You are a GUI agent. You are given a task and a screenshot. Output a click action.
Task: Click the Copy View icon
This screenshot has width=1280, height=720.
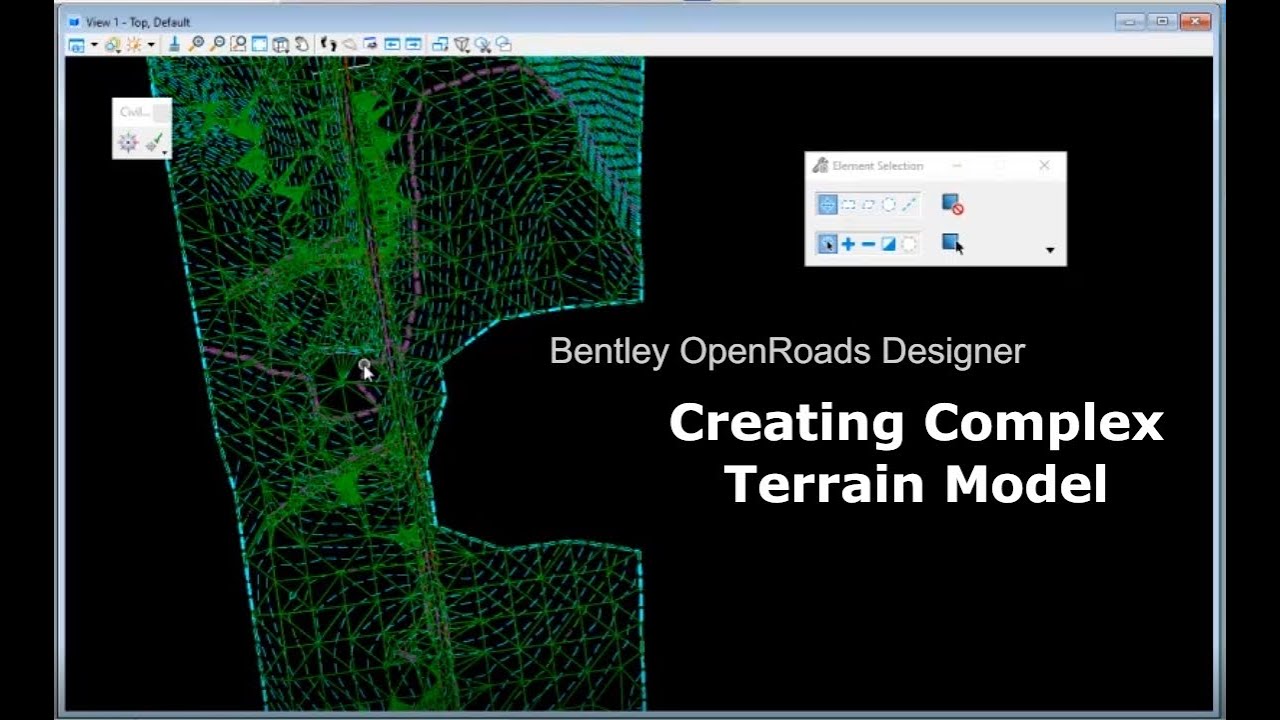440,44
